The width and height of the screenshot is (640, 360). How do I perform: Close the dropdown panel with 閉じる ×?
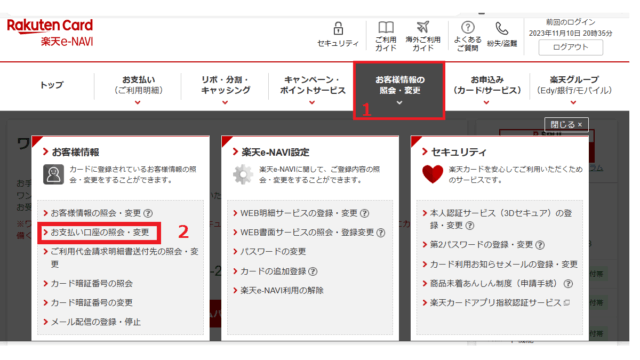click(566, 124)
